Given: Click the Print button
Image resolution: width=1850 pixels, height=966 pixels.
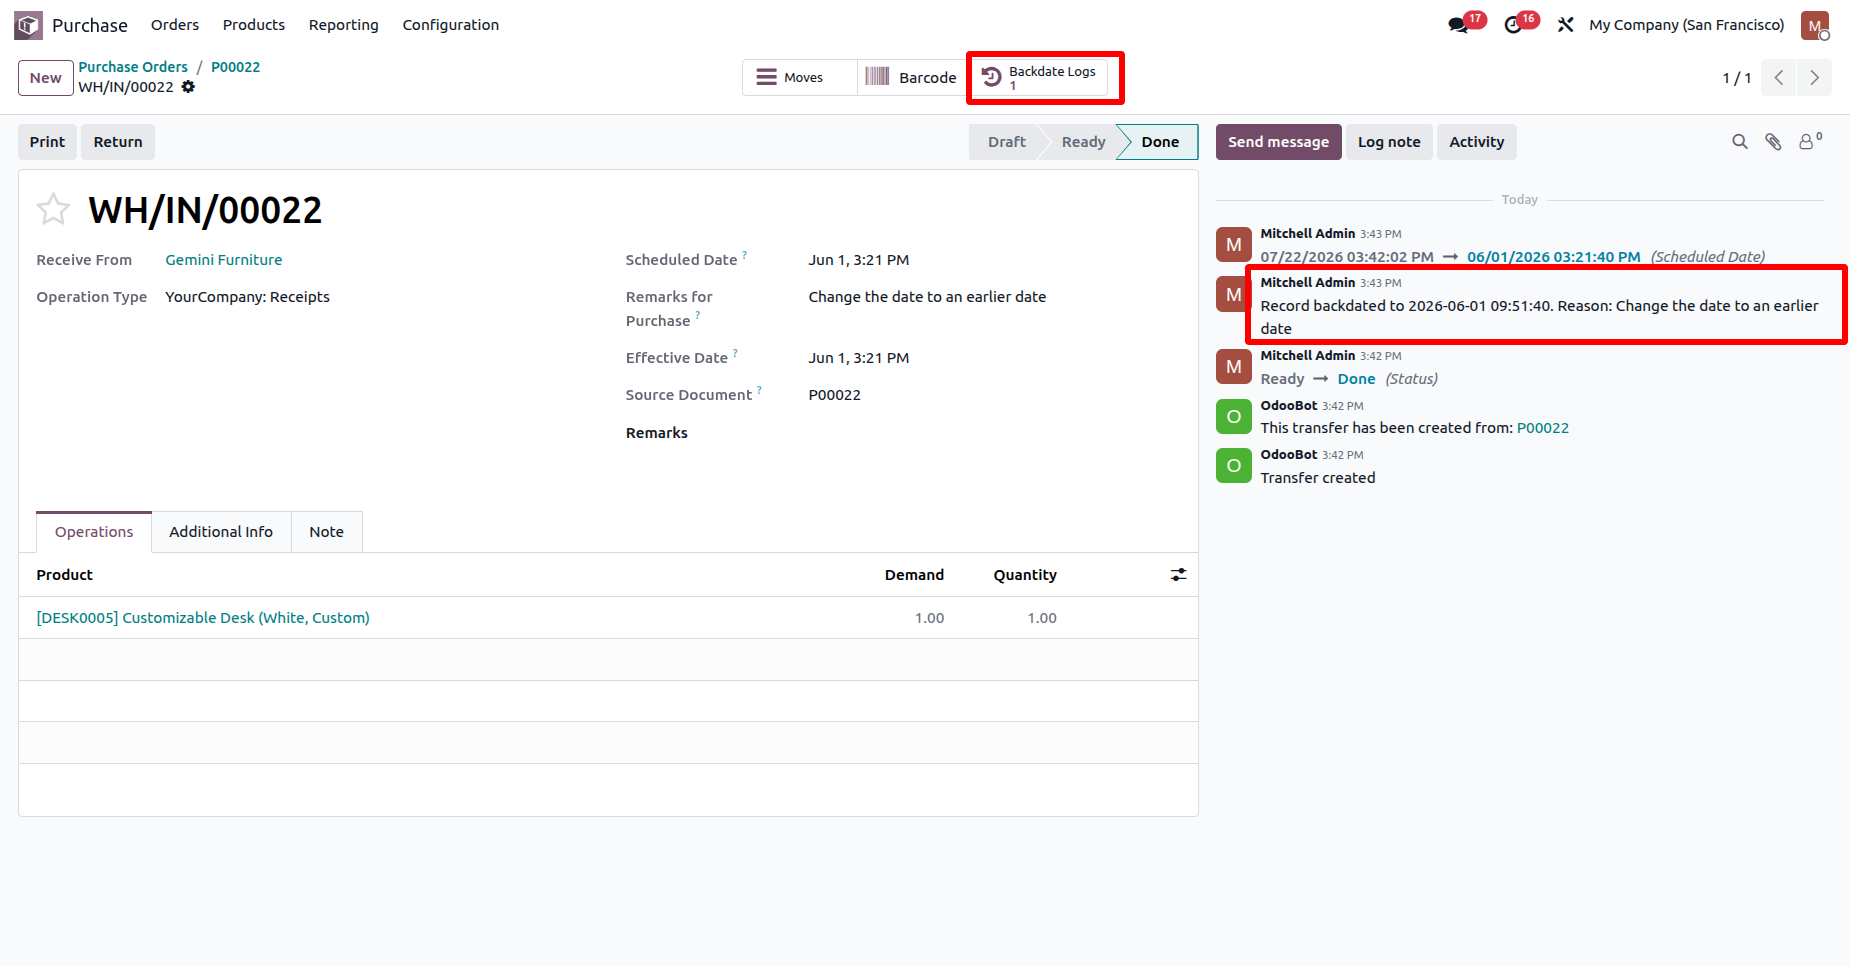Looking at the screenshot, I should (x=47, y=142).
